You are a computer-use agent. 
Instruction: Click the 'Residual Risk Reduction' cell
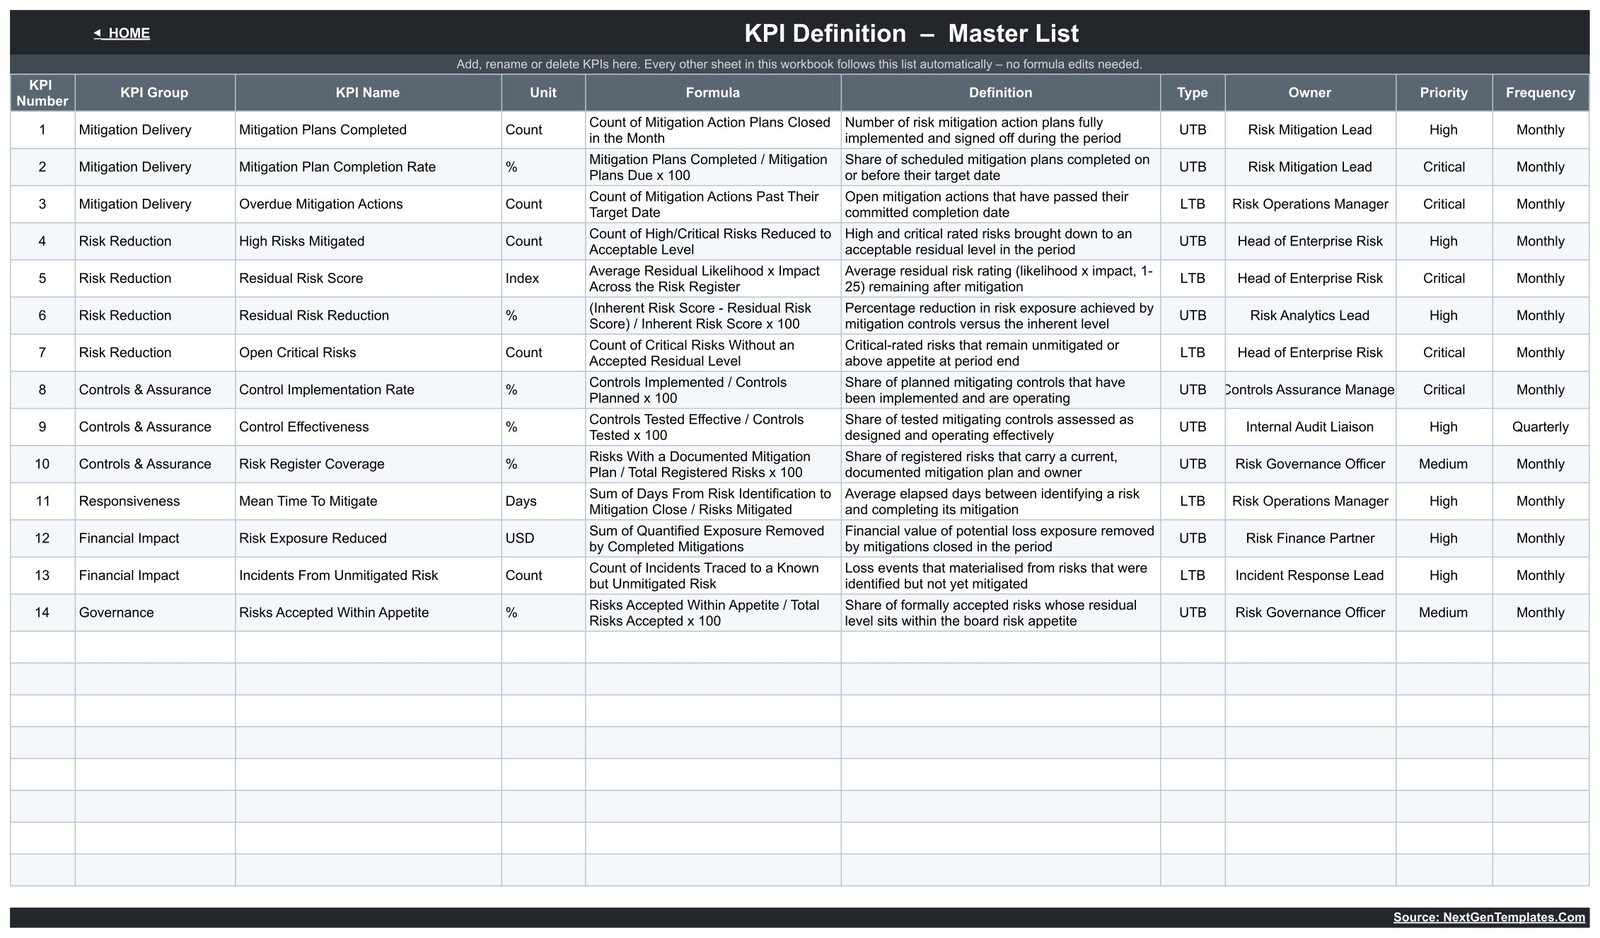point(368,315)
